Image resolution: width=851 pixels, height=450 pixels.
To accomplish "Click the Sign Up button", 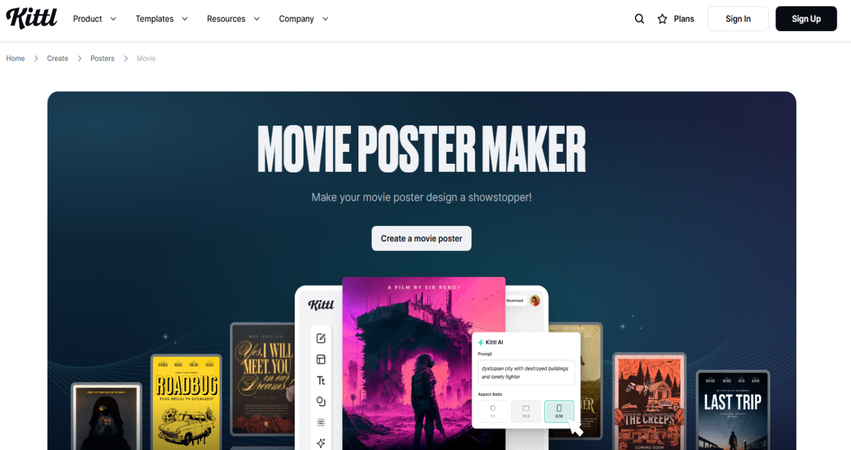I will pyautogui.click(x=806, y=19).
